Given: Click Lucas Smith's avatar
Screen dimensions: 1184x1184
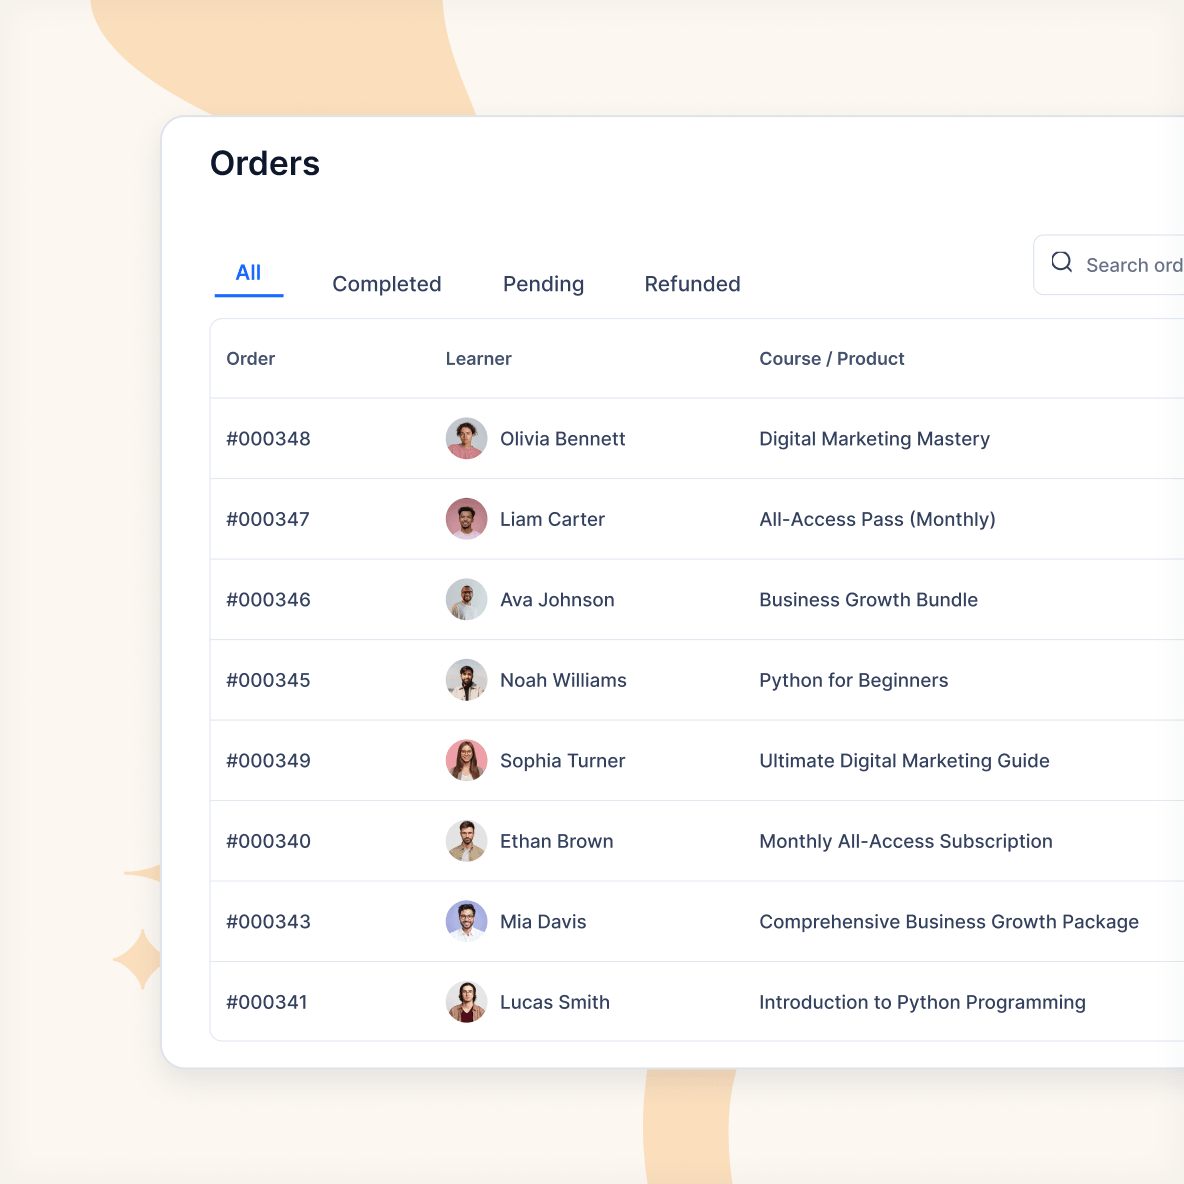Looking at the screenshot, I should (x=467, y=1002).
